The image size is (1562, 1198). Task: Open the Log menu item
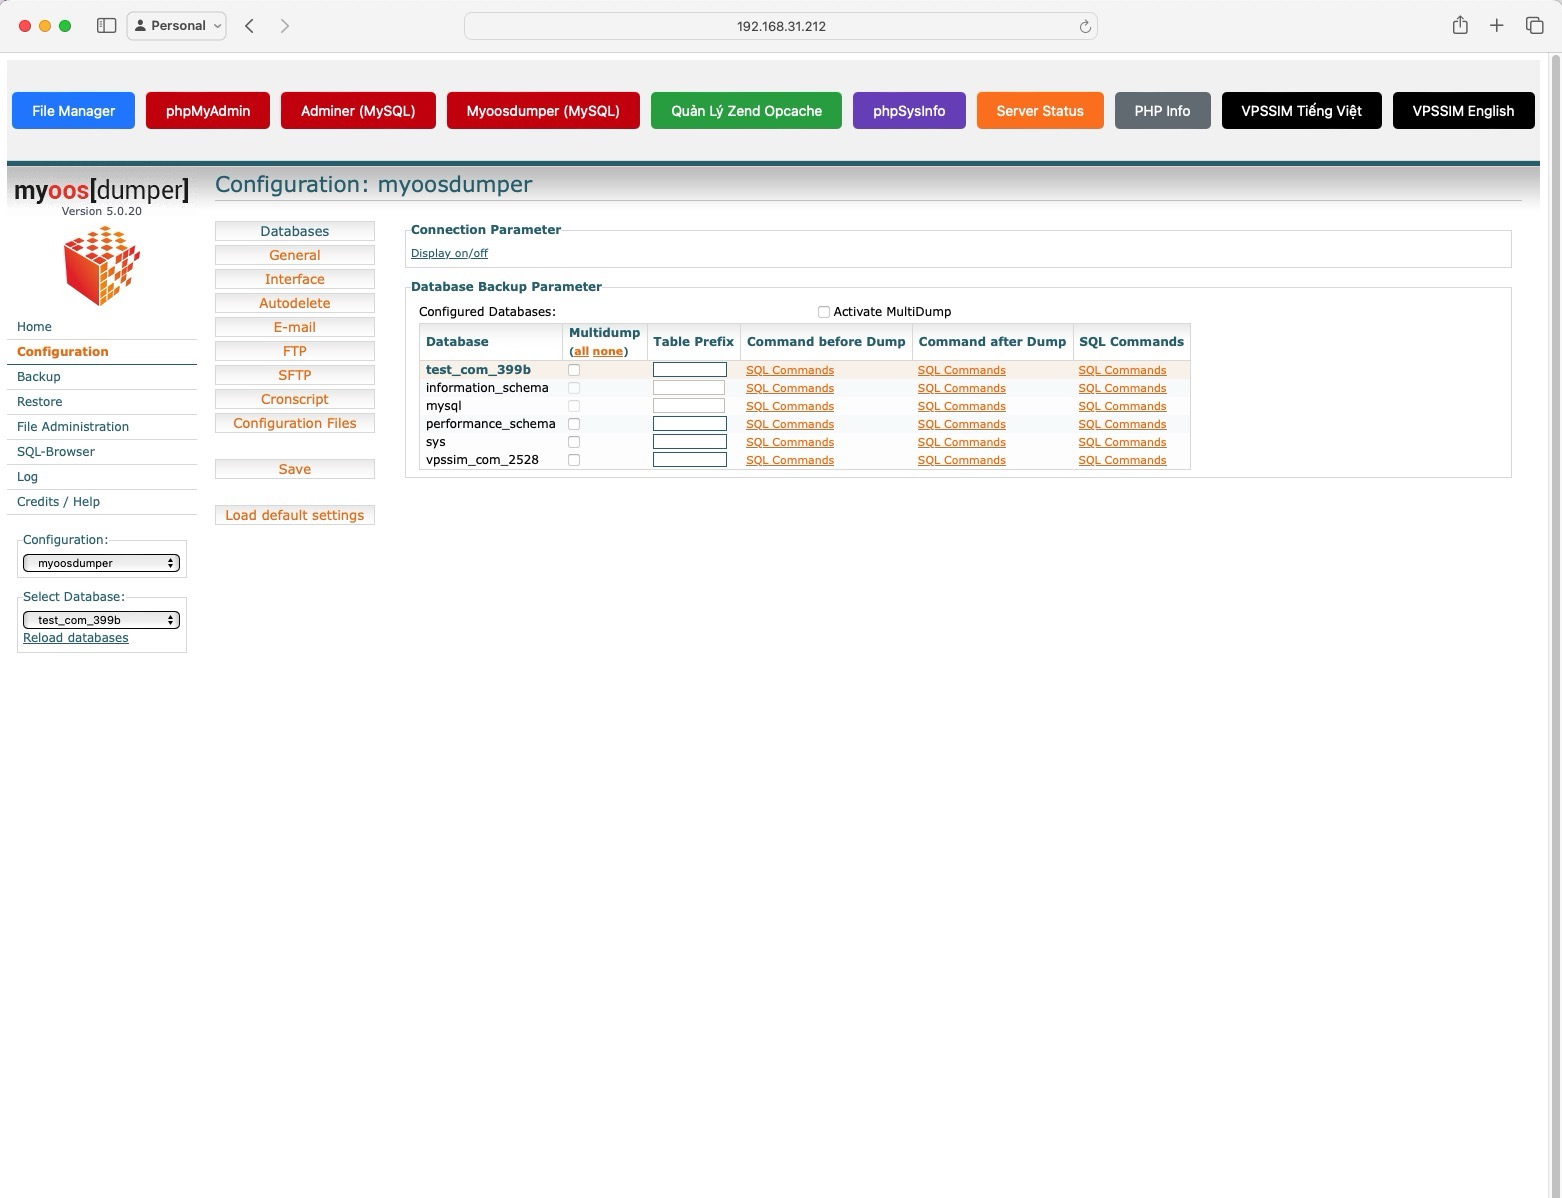click(27, 477)
